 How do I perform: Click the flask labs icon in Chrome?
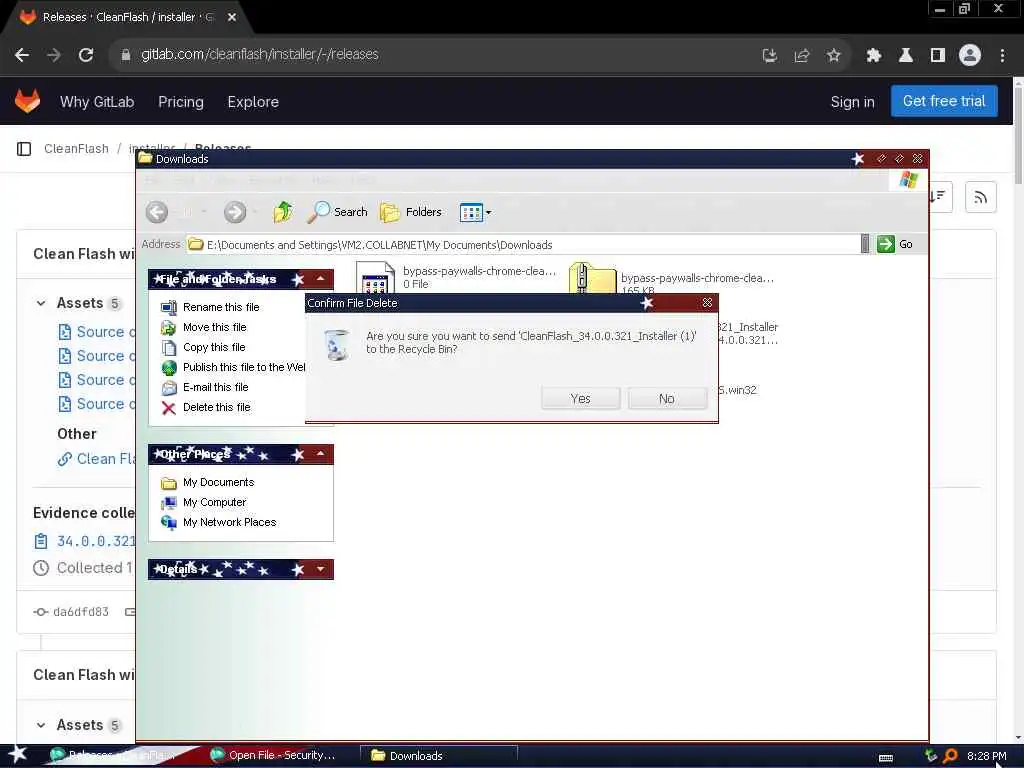click(906, 56)
